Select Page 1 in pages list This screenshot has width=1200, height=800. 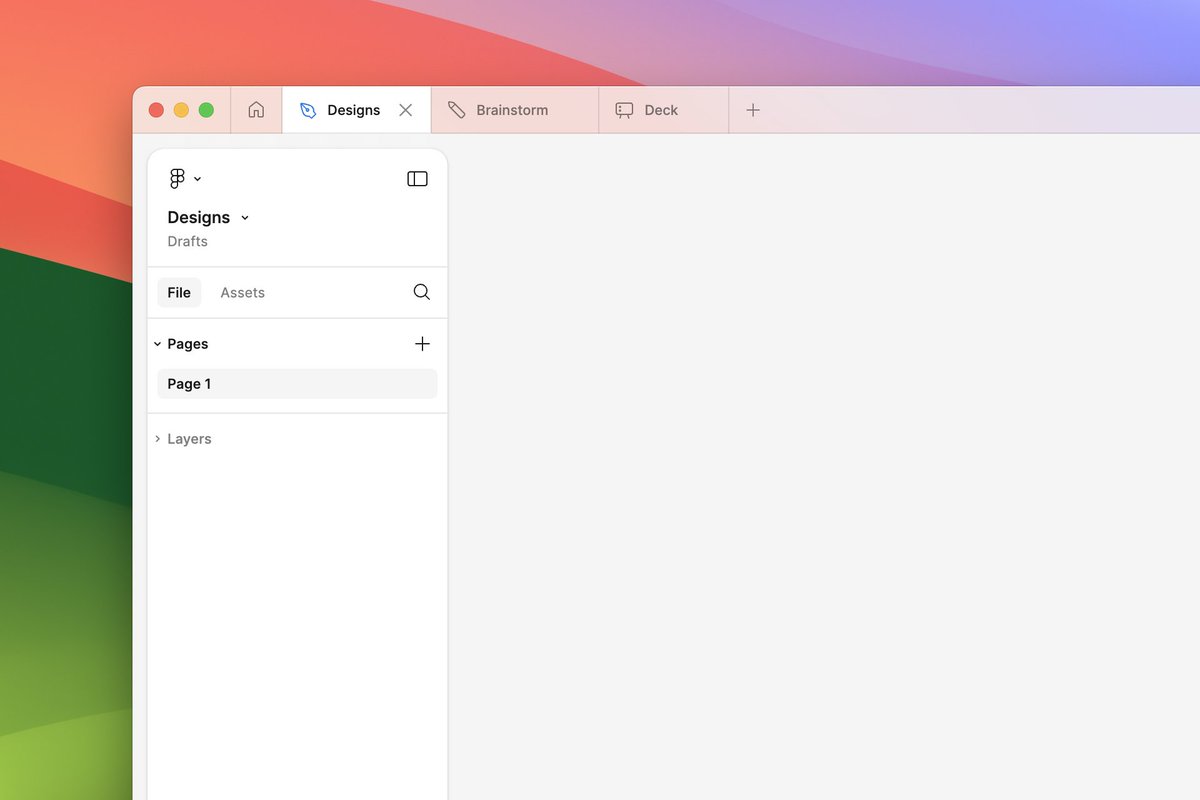pos(297,384)
